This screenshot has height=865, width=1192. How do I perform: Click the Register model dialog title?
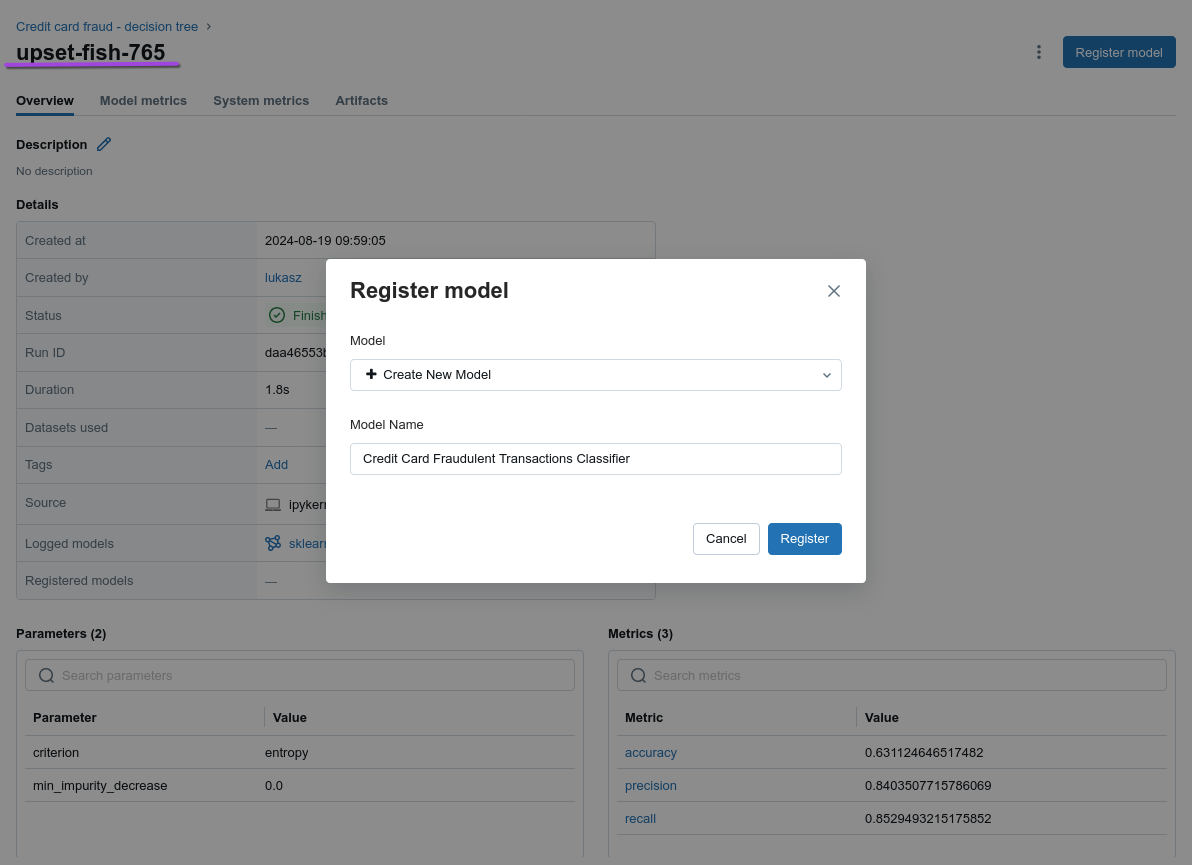429,290
